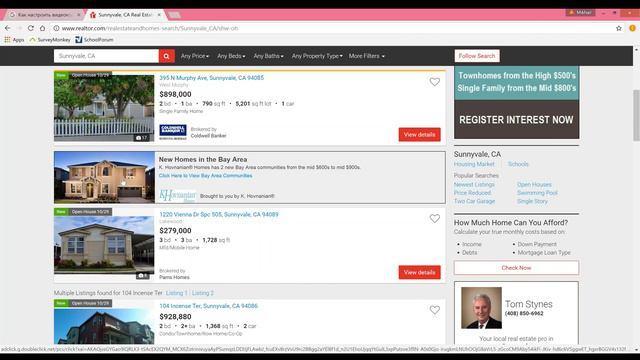Viewport: 640px width, 360px height.
Task: View site information icon in address bar
Action: click(56, 28)
